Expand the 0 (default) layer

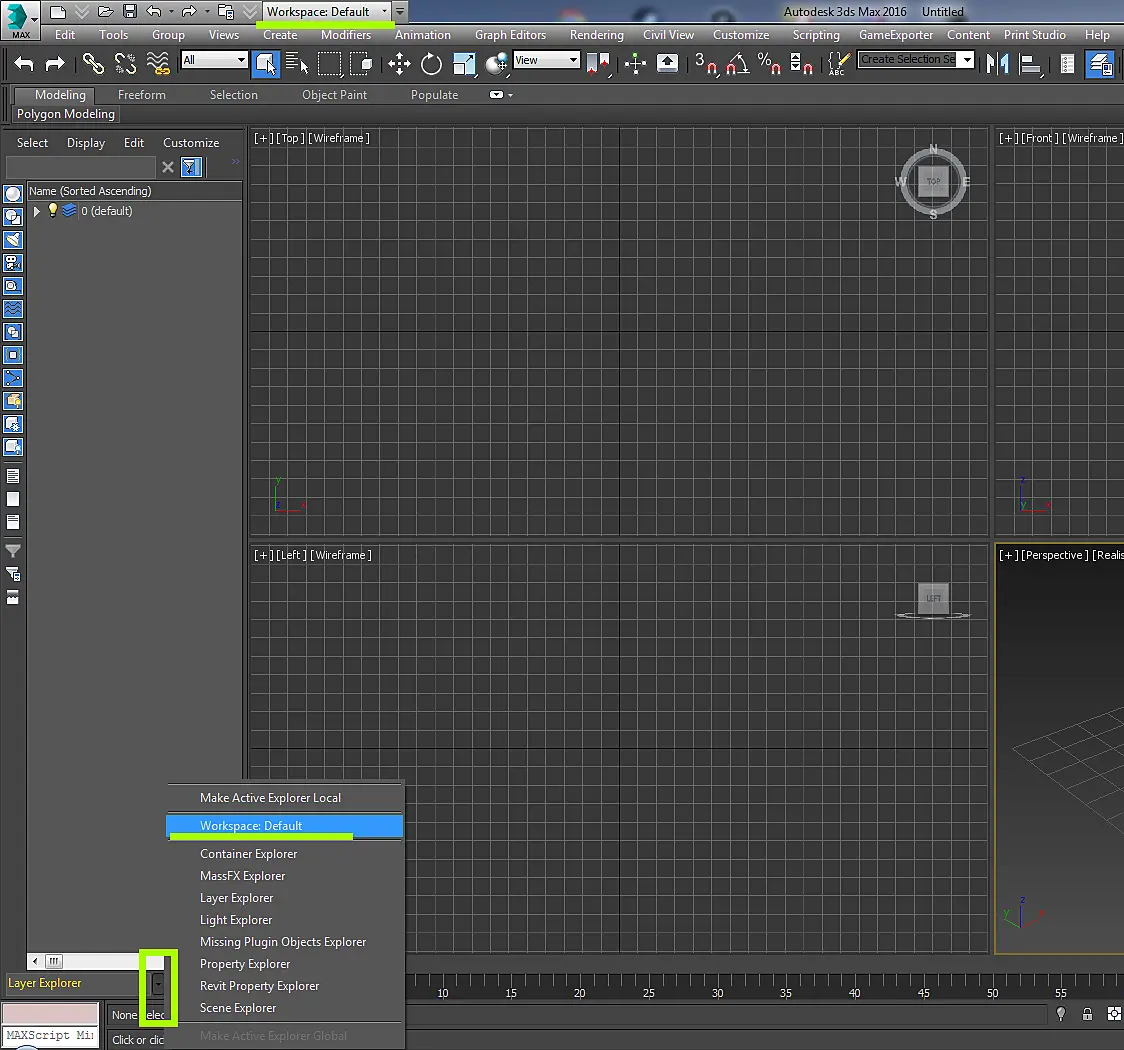point(37,211)
